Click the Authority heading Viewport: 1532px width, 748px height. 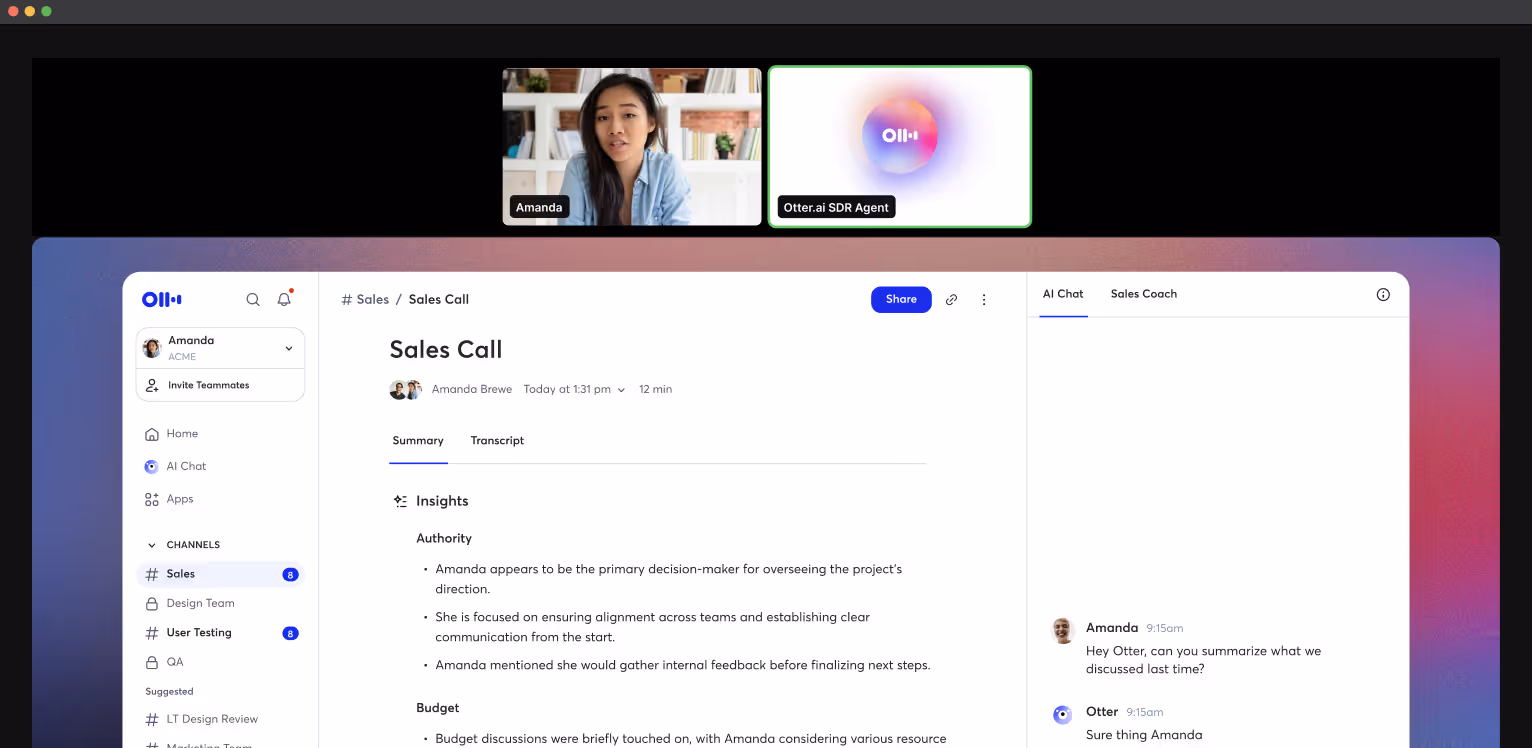pyautogui.click(x=444, y=539)
